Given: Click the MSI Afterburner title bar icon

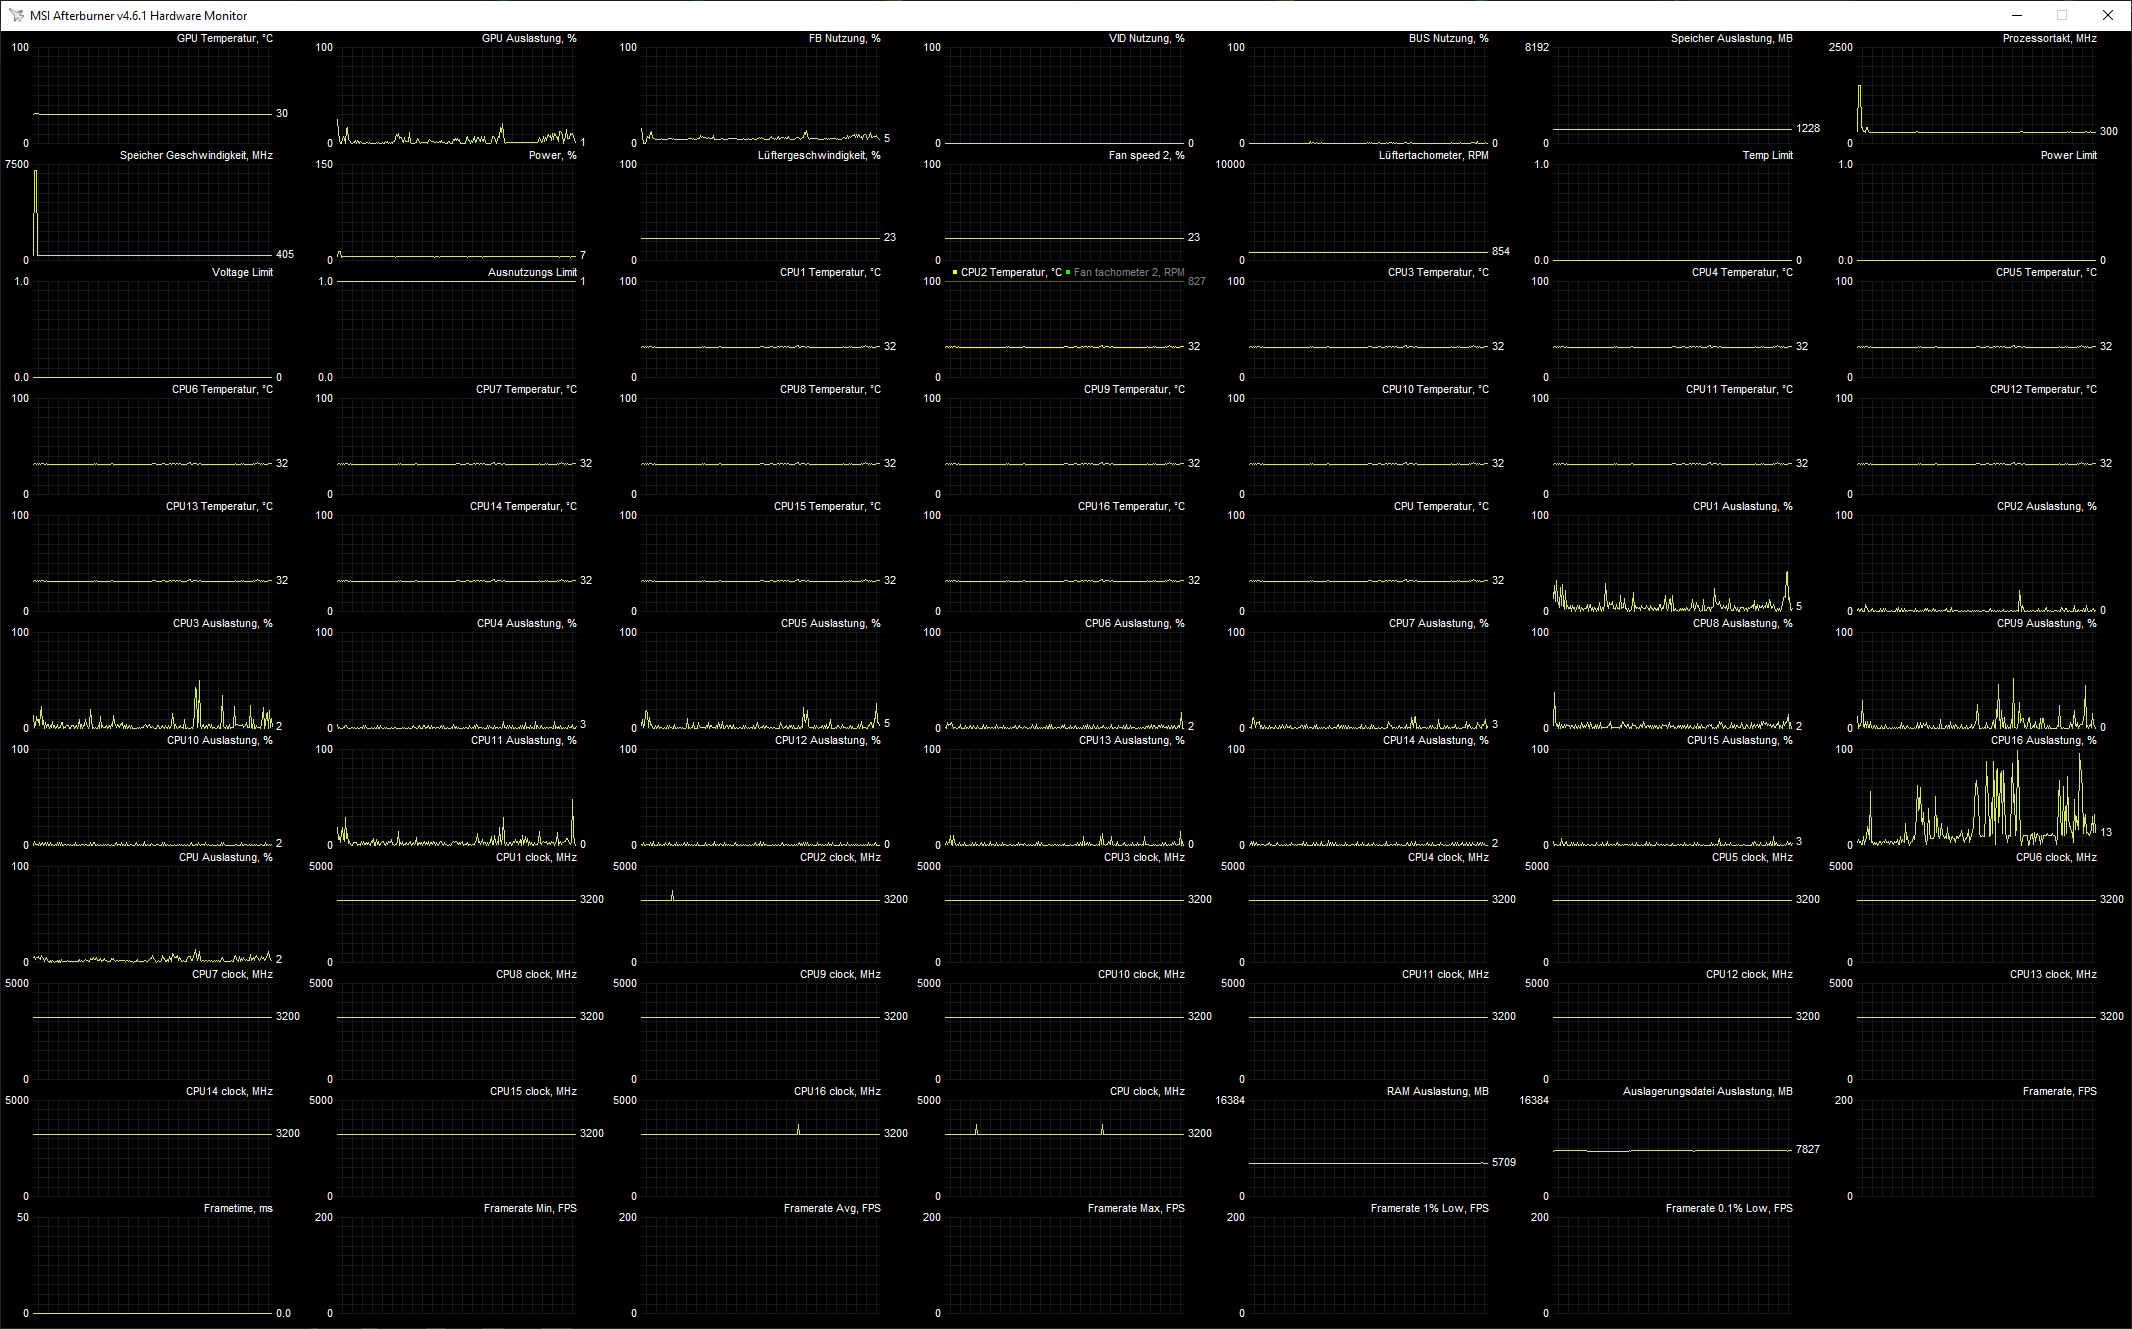Looking at the screenshot, I should 16,15.
